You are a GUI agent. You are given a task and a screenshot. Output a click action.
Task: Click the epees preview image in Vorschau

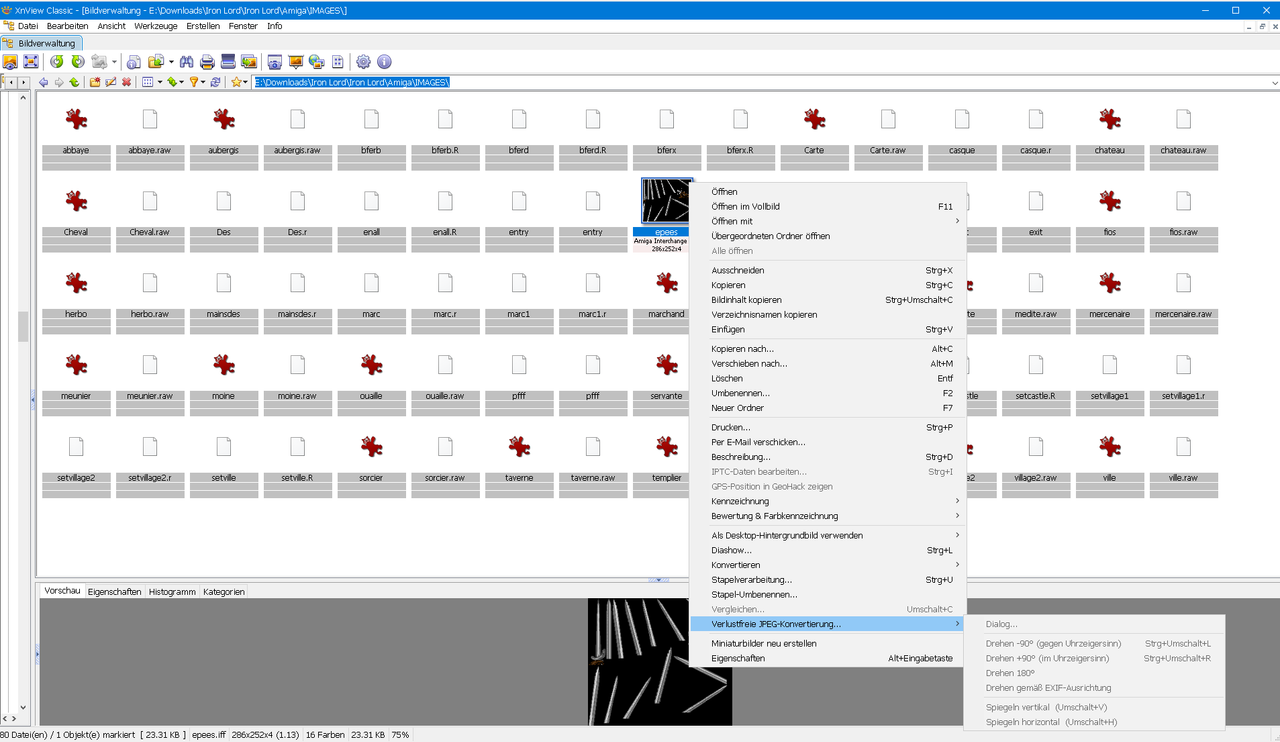coord(660,662)
